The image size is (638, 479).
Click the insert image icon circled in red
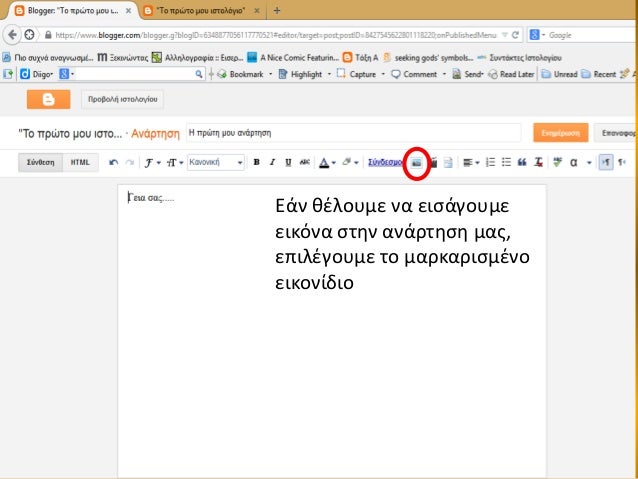[x=417, y=162]
